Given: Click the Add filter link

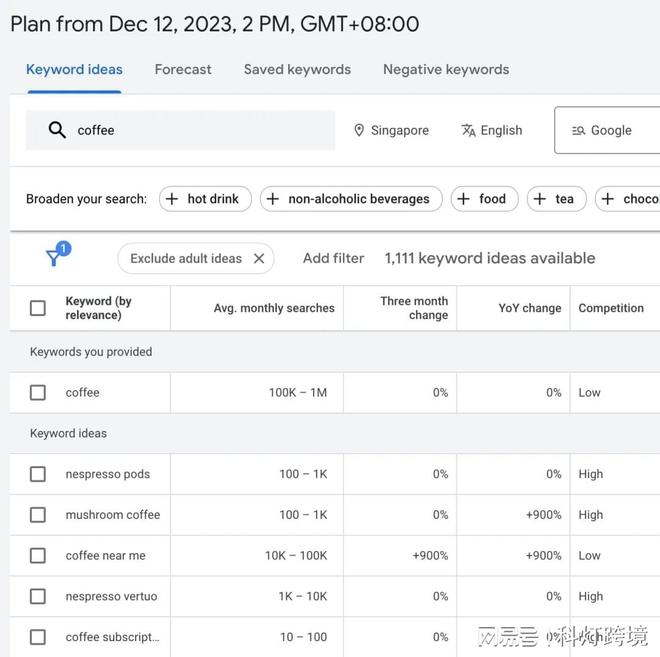Looking at the screenshot, I should click(x=333, y=258).
